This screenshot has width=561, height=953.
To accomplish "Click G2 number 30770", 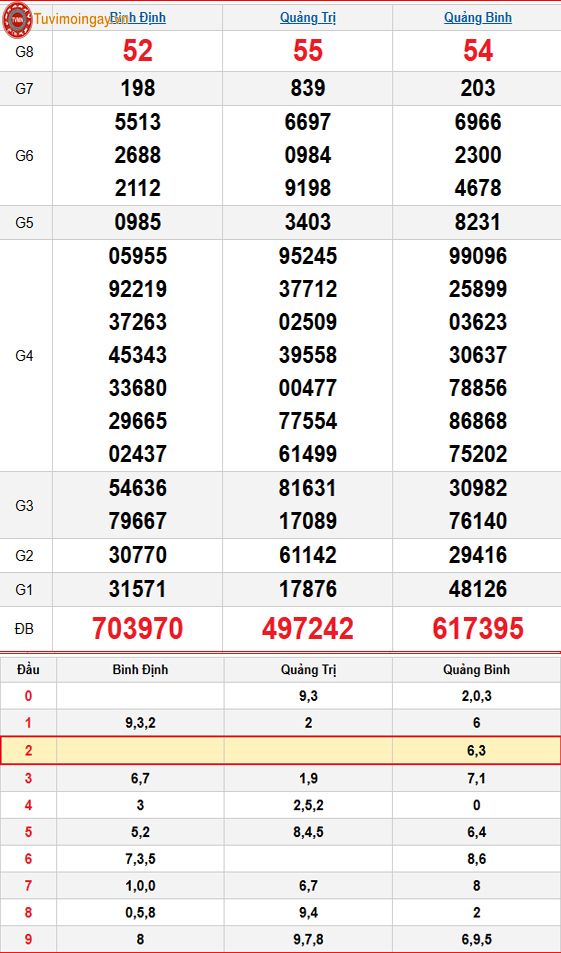I will 138,555.
